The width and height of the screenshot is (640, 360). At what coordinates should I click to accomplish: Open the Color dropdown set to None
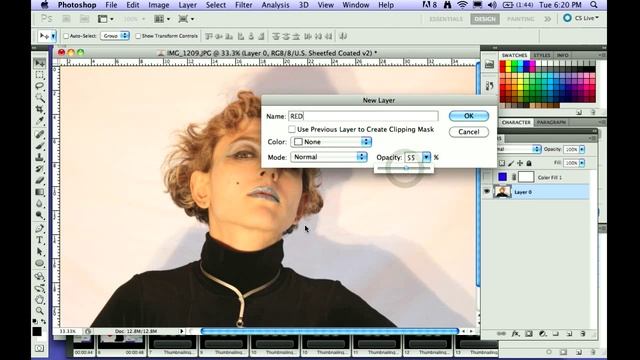click(331, 142)
